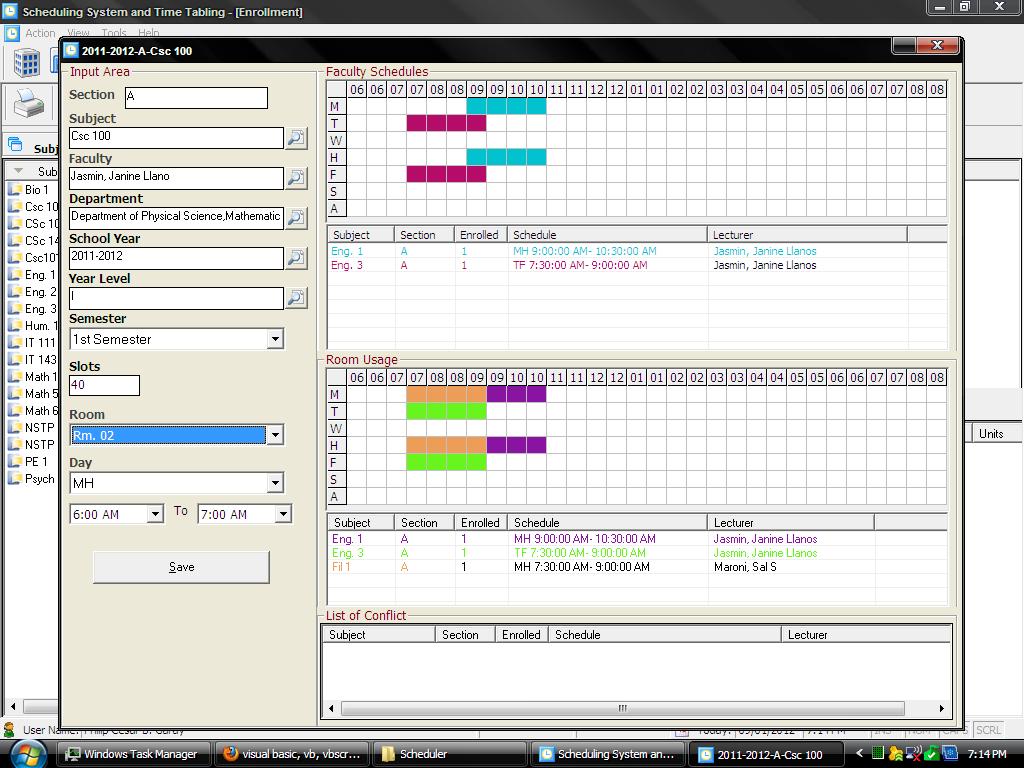Click the search icon beside Subject field
Screen dimensions: 1024x768
296,138
